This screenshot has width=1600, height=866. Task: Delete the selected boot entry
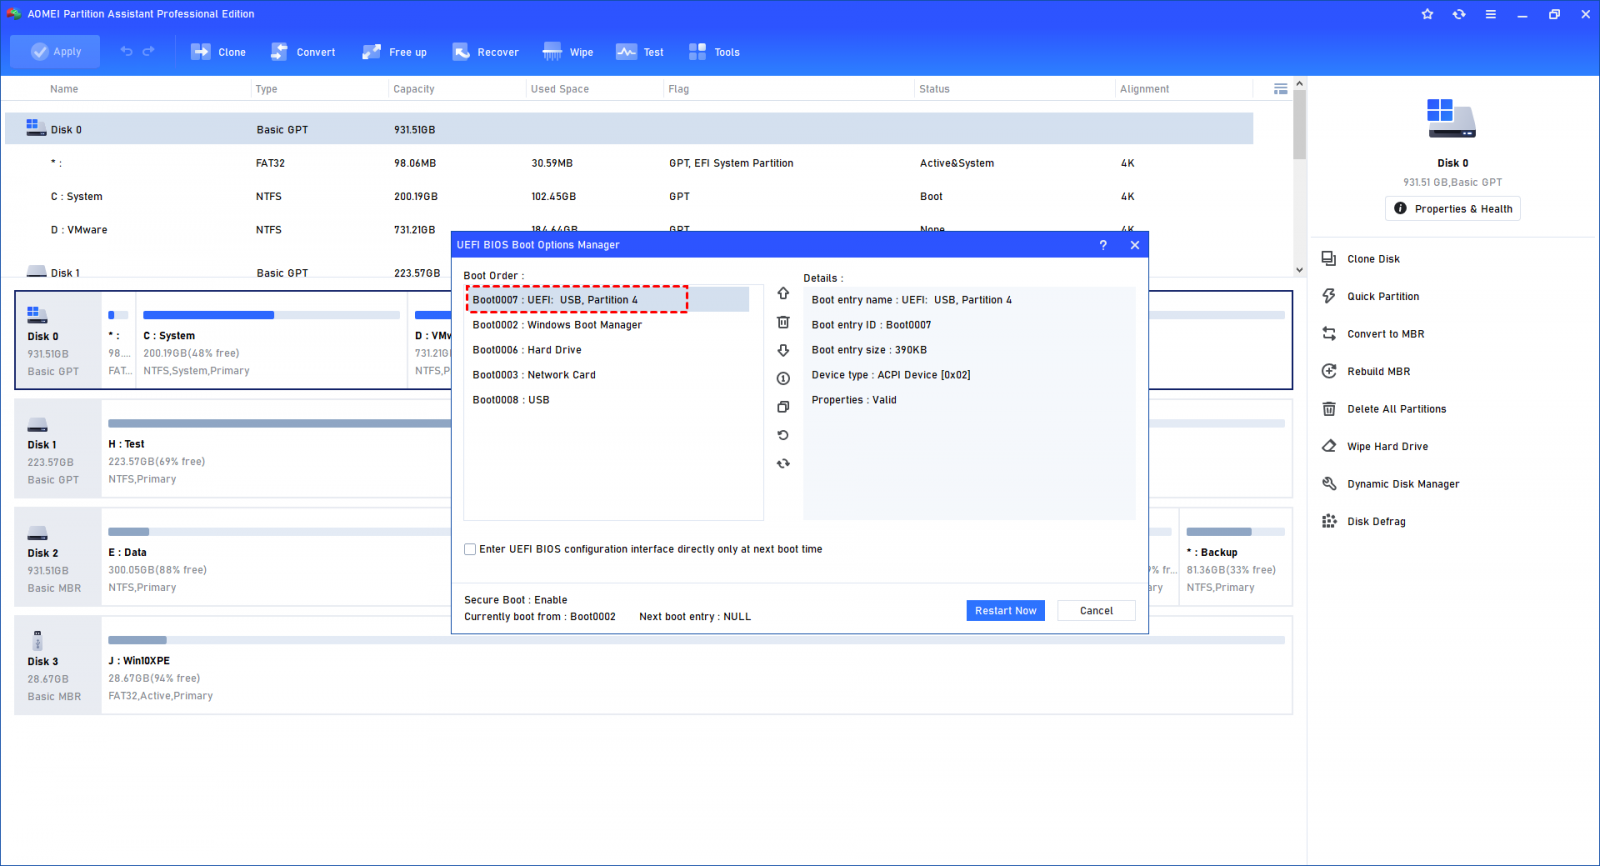pos(783,322)
